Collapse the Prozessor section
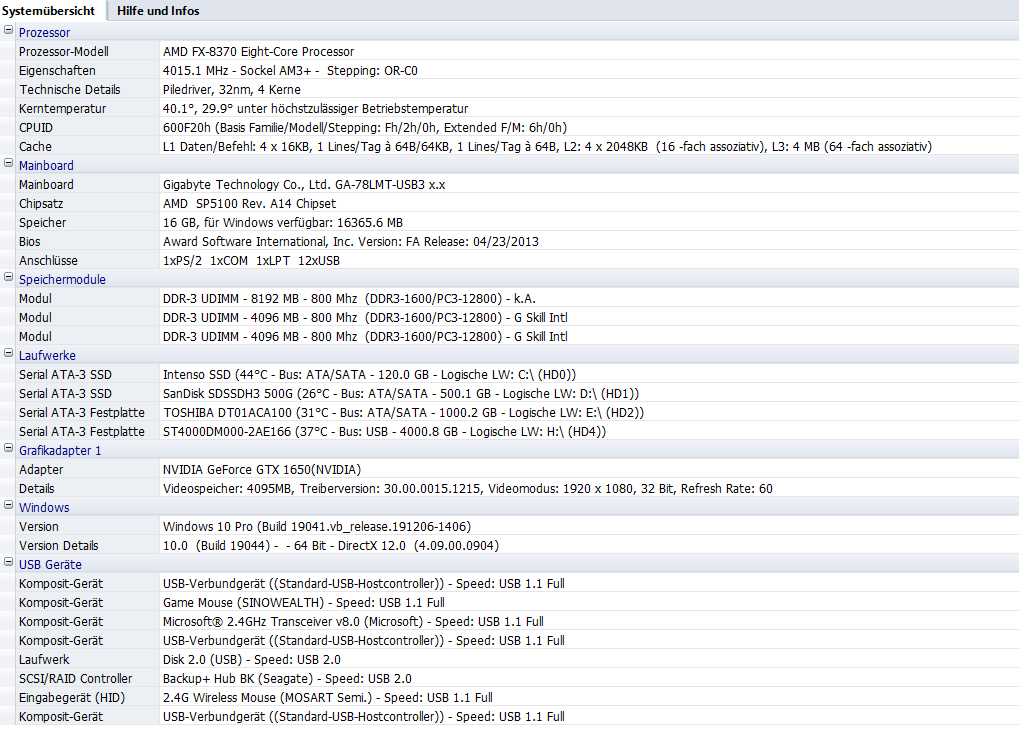This screenshot has height=732, width=1019. coord(8,30)
